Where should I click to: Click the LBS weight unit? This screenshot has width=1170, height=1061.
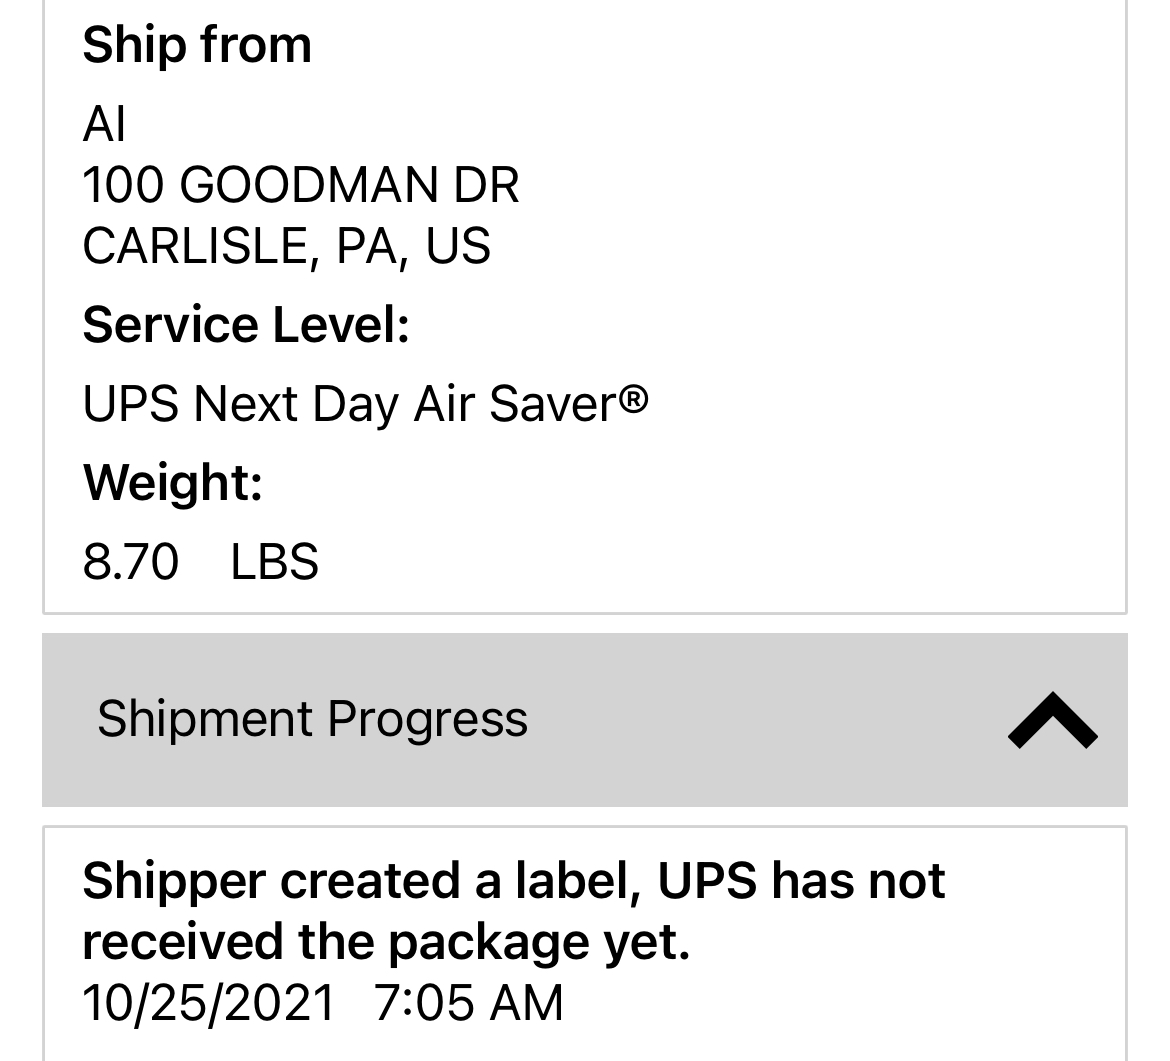pos(274,561)
